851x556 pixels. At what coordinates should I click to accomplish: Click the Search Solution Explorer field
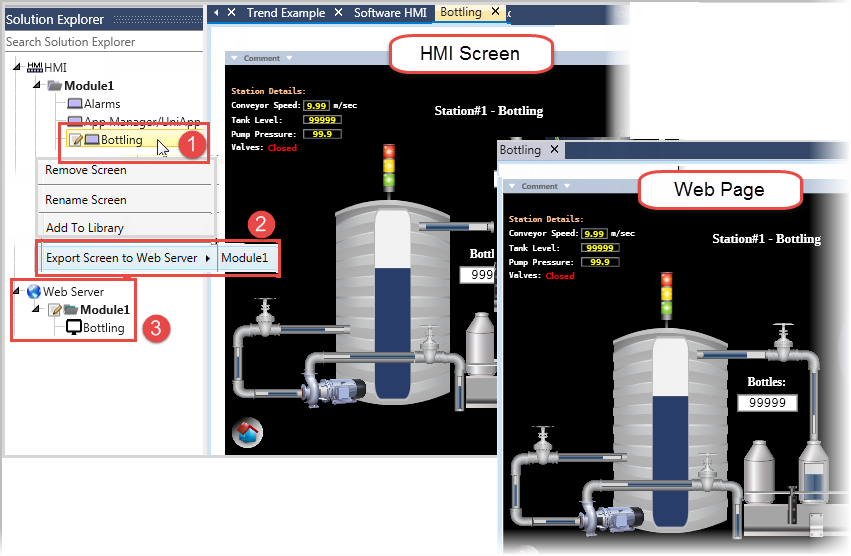coord(104,42)
